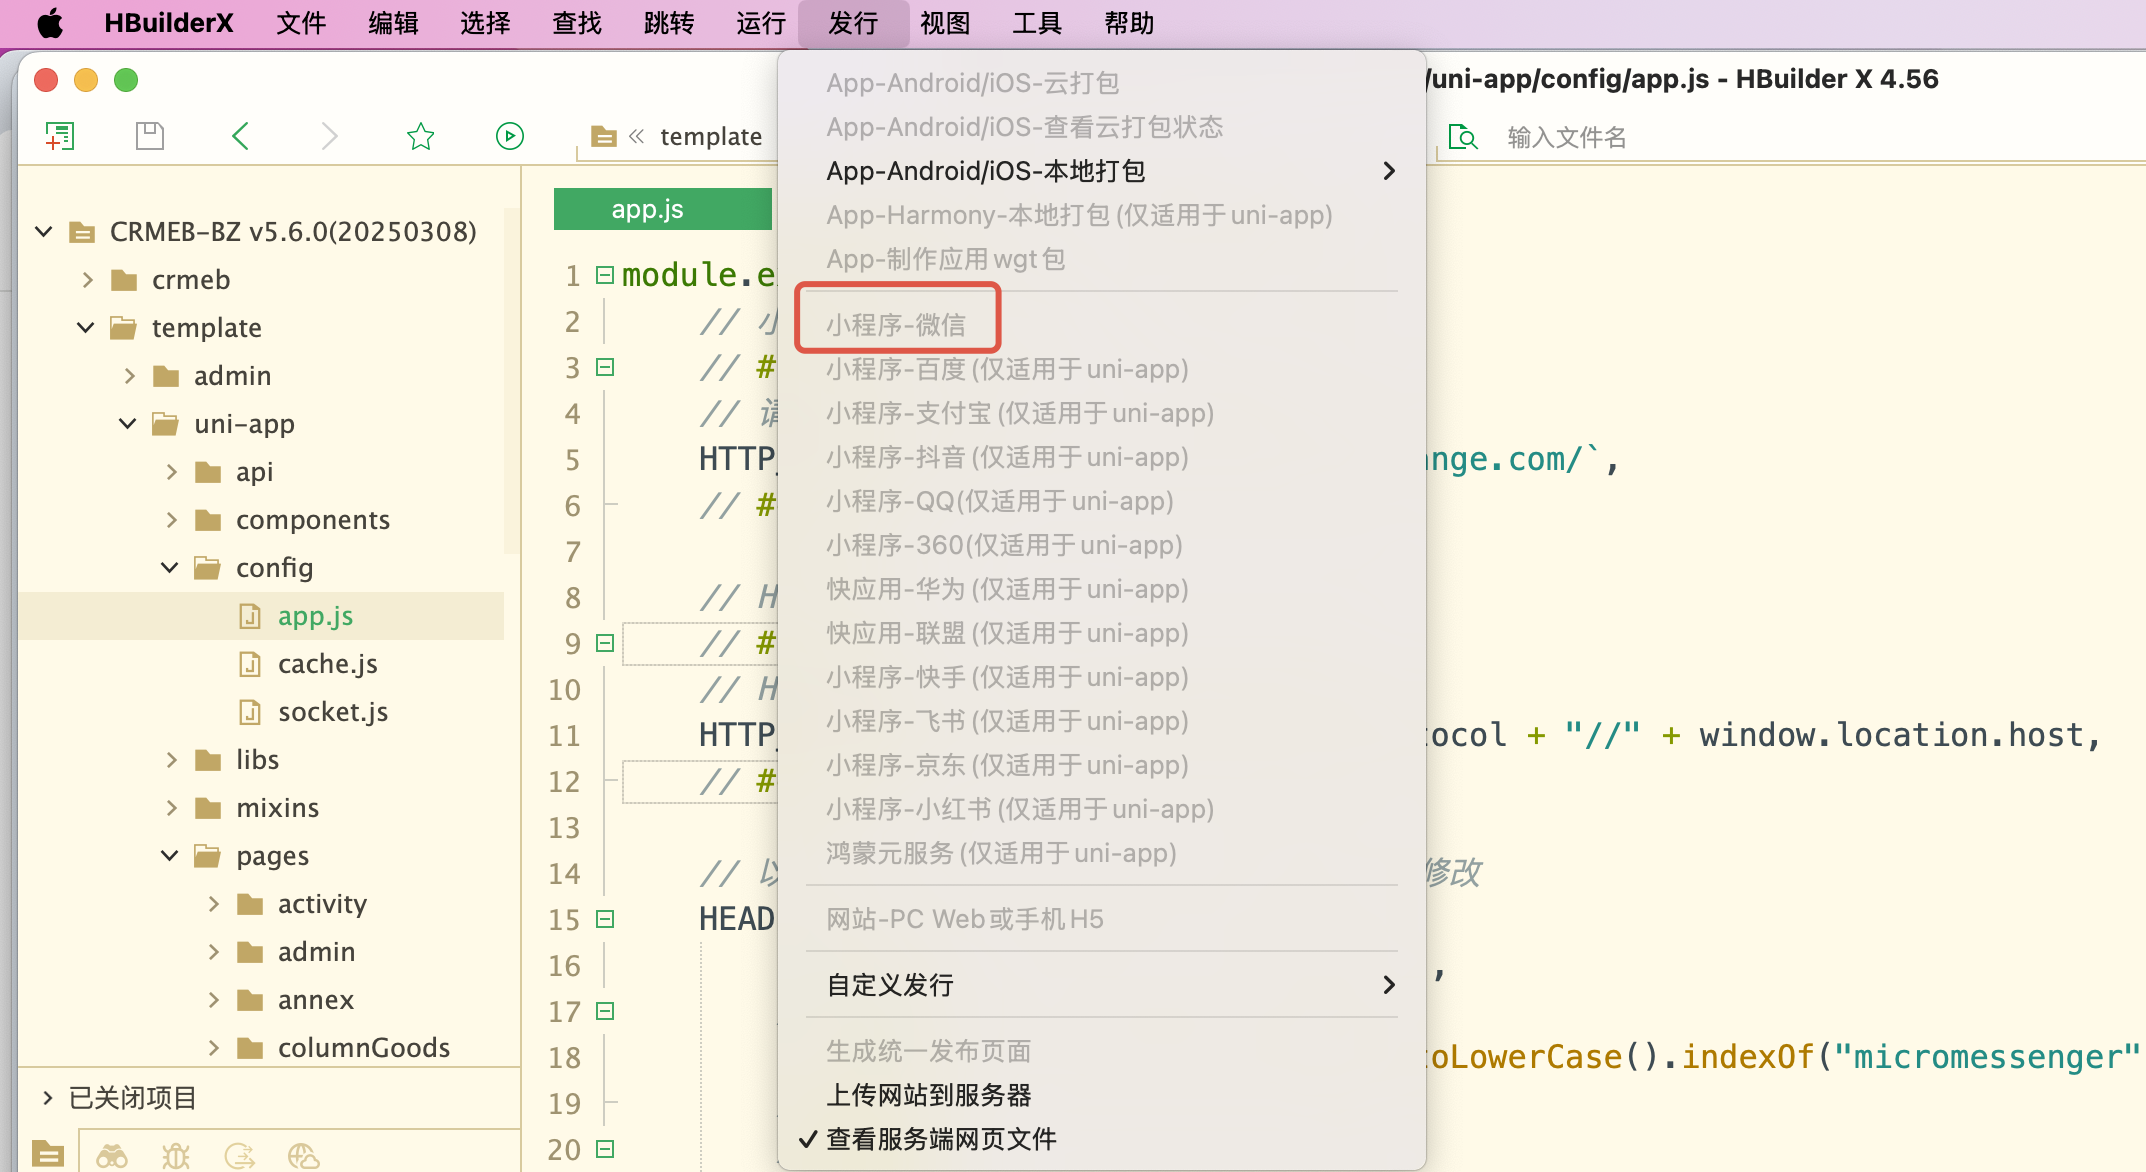Open App-Android/iOS-本地打包 submenu
The height and width of the screenshot is (1172, 2146).
click(x=1101, y=171)
